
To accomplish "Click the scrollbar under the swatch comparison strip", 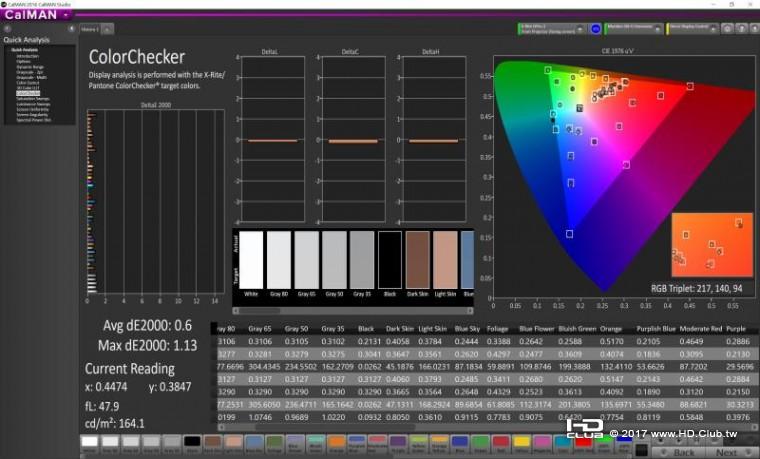I will click(353, 311).
